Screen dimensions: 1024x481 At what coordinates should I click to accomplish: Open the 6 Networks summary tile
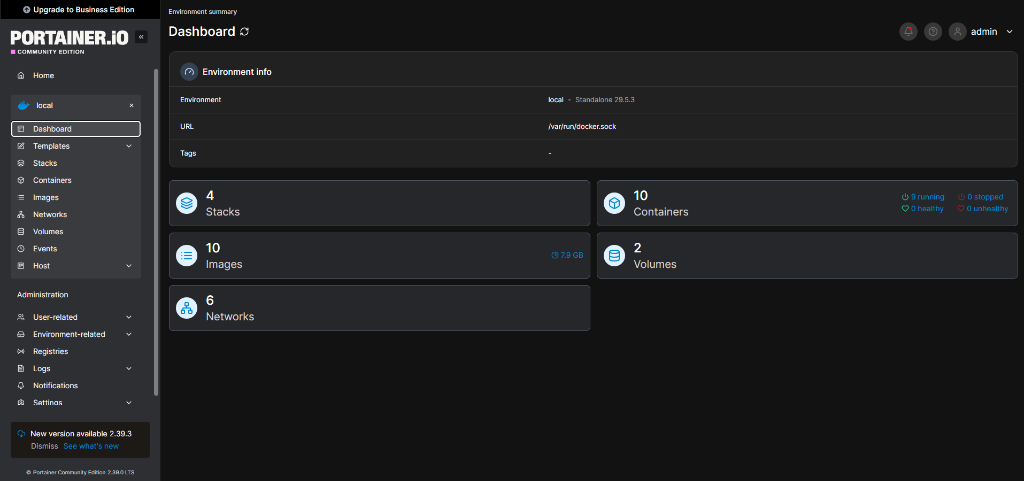pos(379,307)
